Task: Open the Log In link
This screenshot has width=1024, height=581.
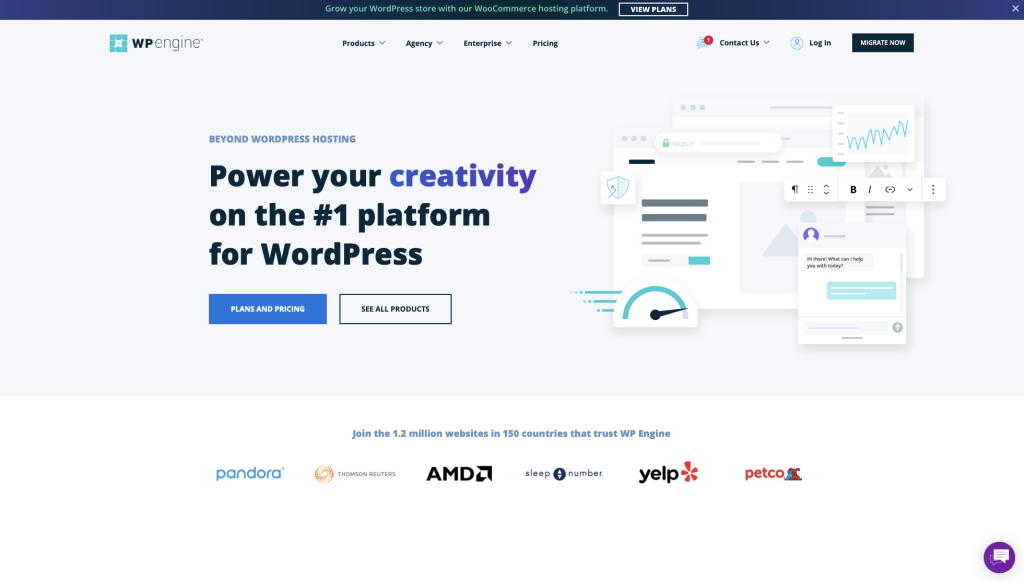Action: 820,42
